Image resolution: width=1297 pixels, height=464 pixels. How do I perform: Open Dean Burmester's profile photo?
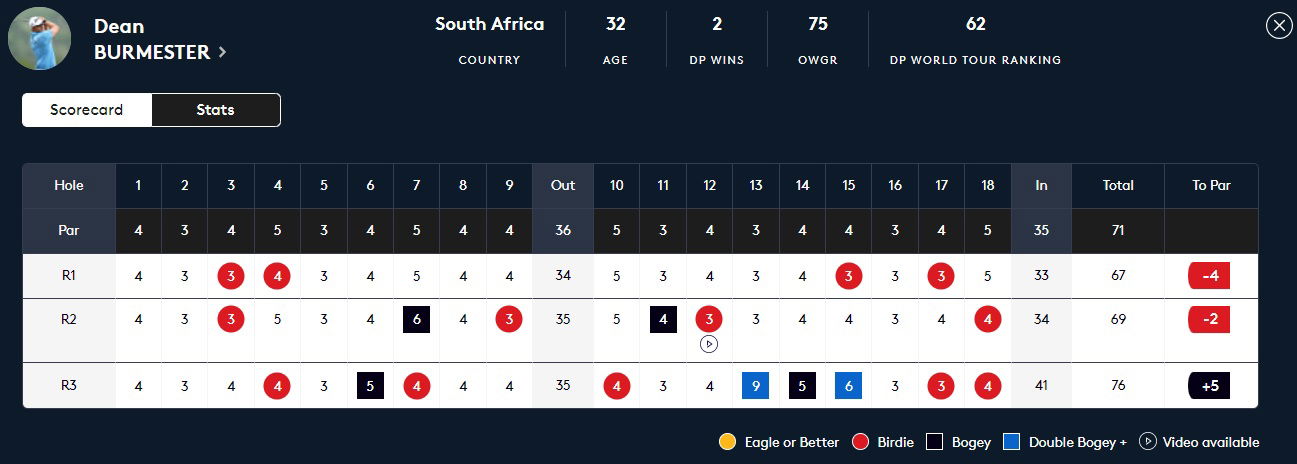(x=40, y=38)
